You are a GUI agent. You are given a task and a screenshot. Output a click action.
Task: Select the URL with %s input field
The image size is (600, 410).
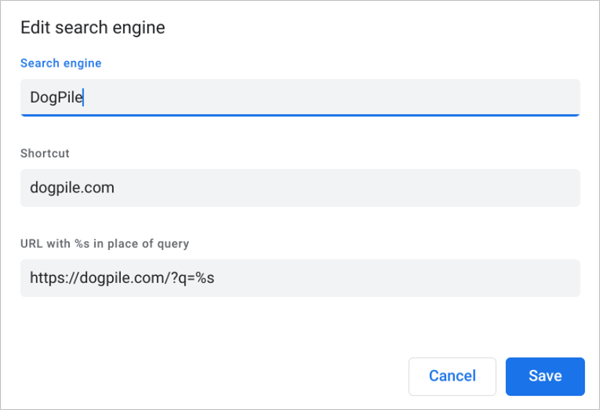coord(300,277)
